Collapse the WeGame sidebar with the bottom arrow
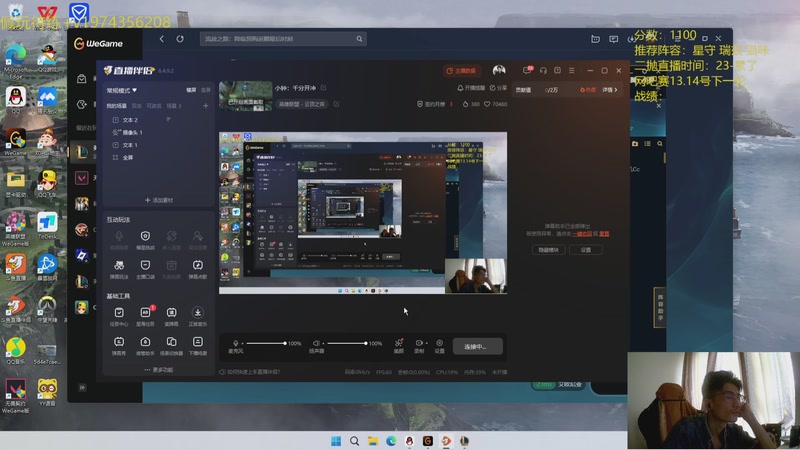Screen dimensions: 800x450 (82, 388)
